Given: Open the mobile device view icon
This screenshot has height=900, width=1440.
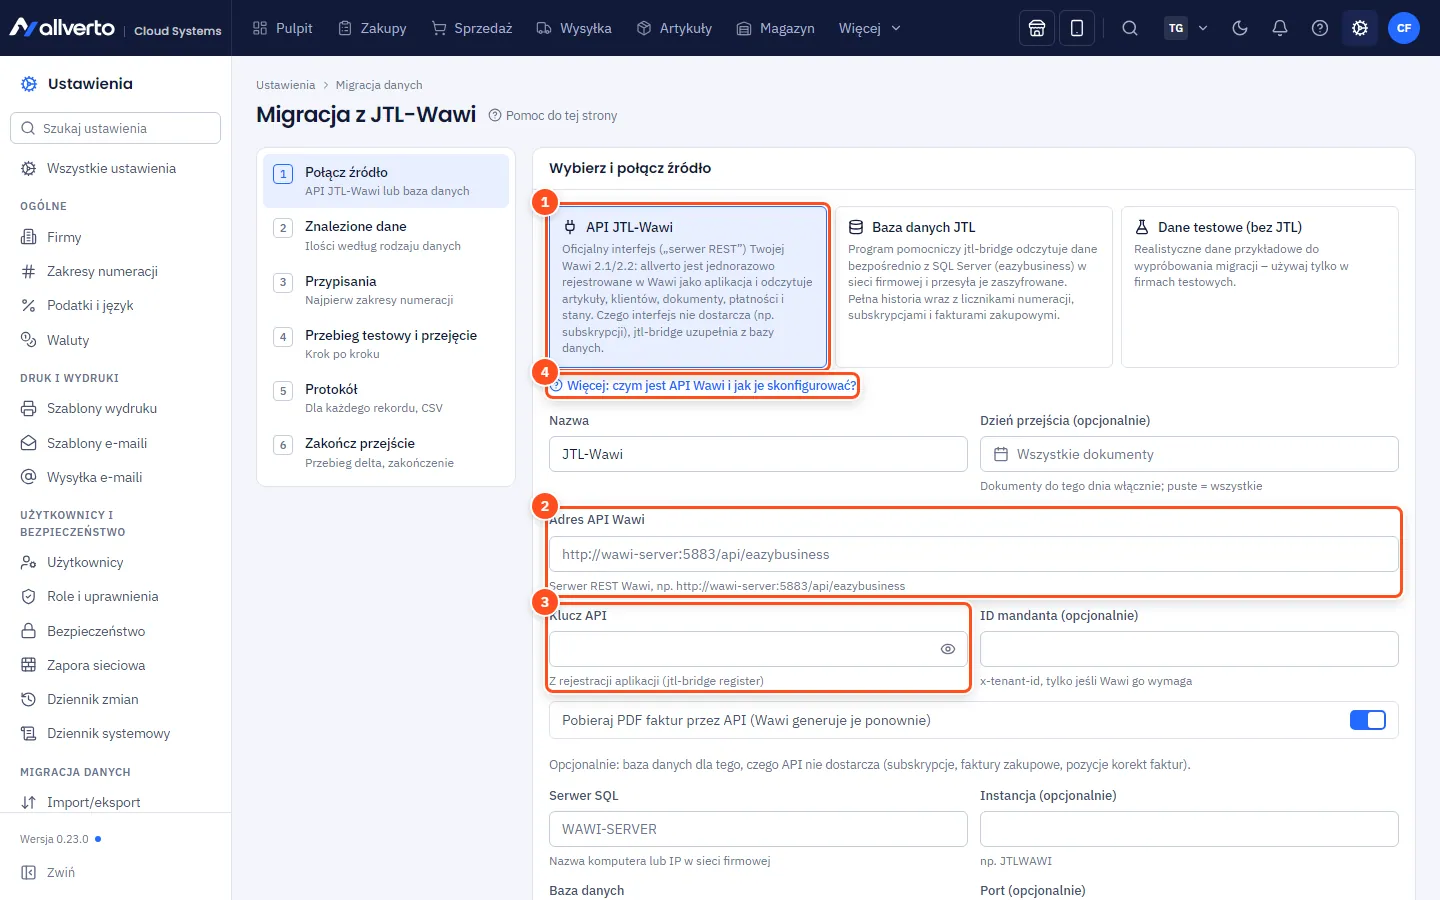Looking at the screenshot, I should pyautogui.click(x=1077, y=28).
